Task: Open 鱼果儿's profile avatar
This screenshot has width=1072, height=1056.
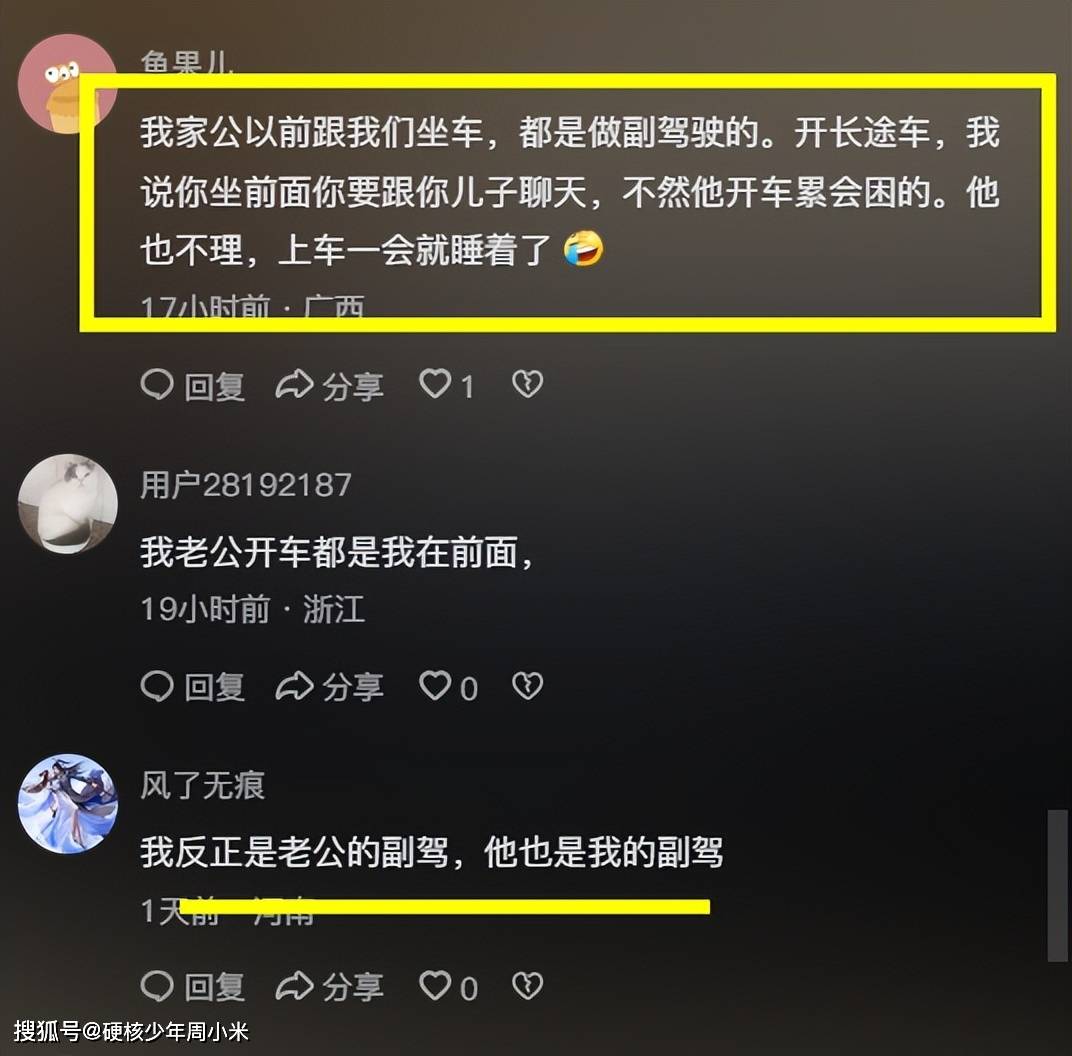Action: pos(68,83)
